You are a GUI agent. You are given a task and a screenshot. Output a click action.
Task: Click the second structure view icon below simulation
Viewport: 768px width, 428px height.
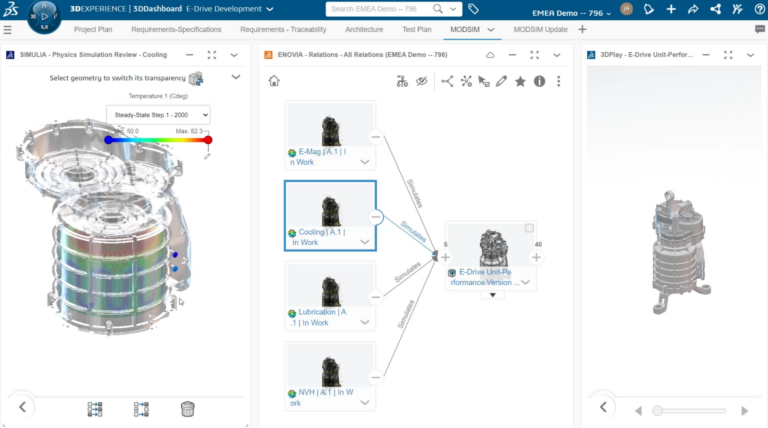point(141,409)
